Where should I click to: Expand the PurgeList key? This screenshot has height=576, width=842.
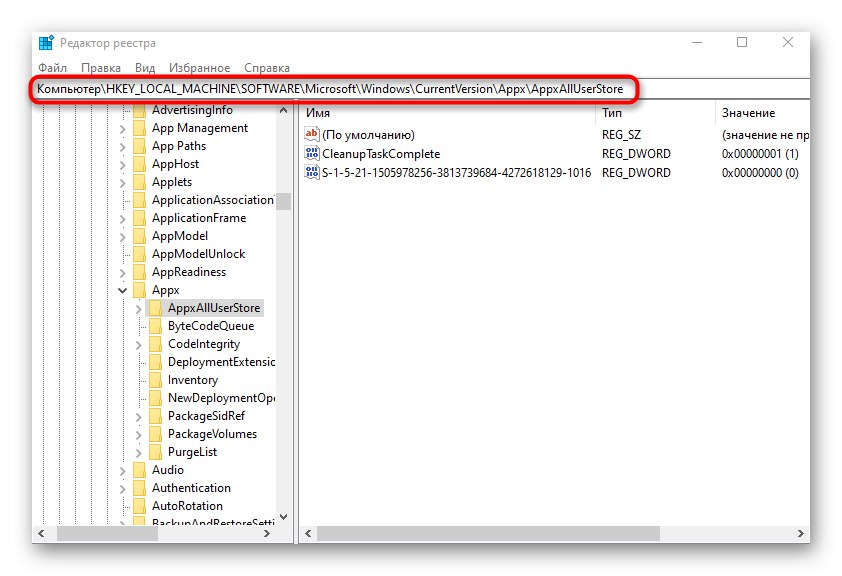point(139,453)
